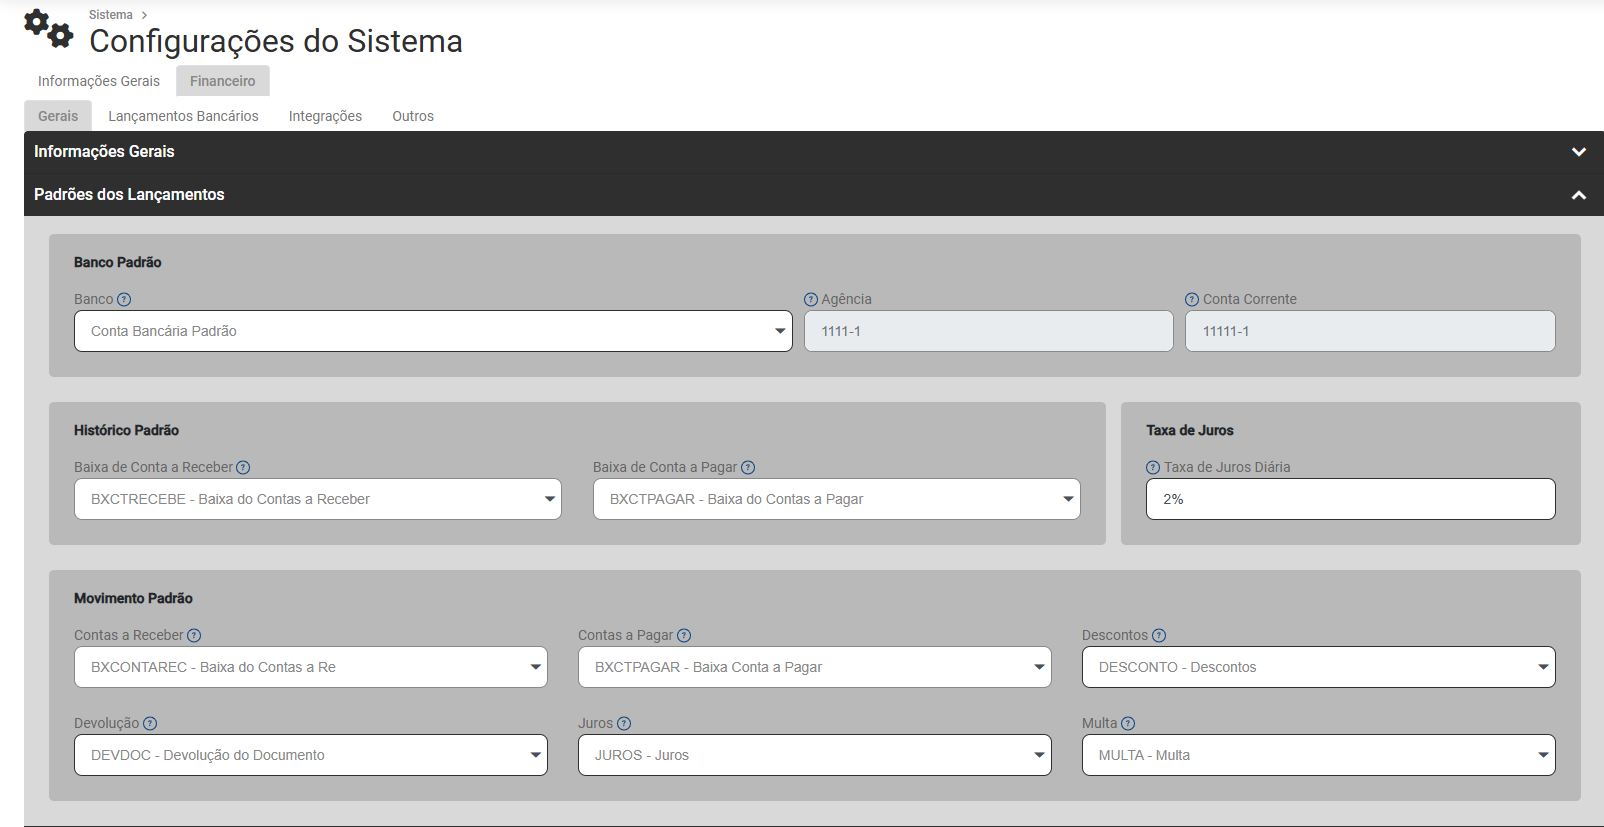This screenshot has width=1604, height=827.
Task: Click the Taxa de Juros Diária input field
Action: click(1350, 499)
